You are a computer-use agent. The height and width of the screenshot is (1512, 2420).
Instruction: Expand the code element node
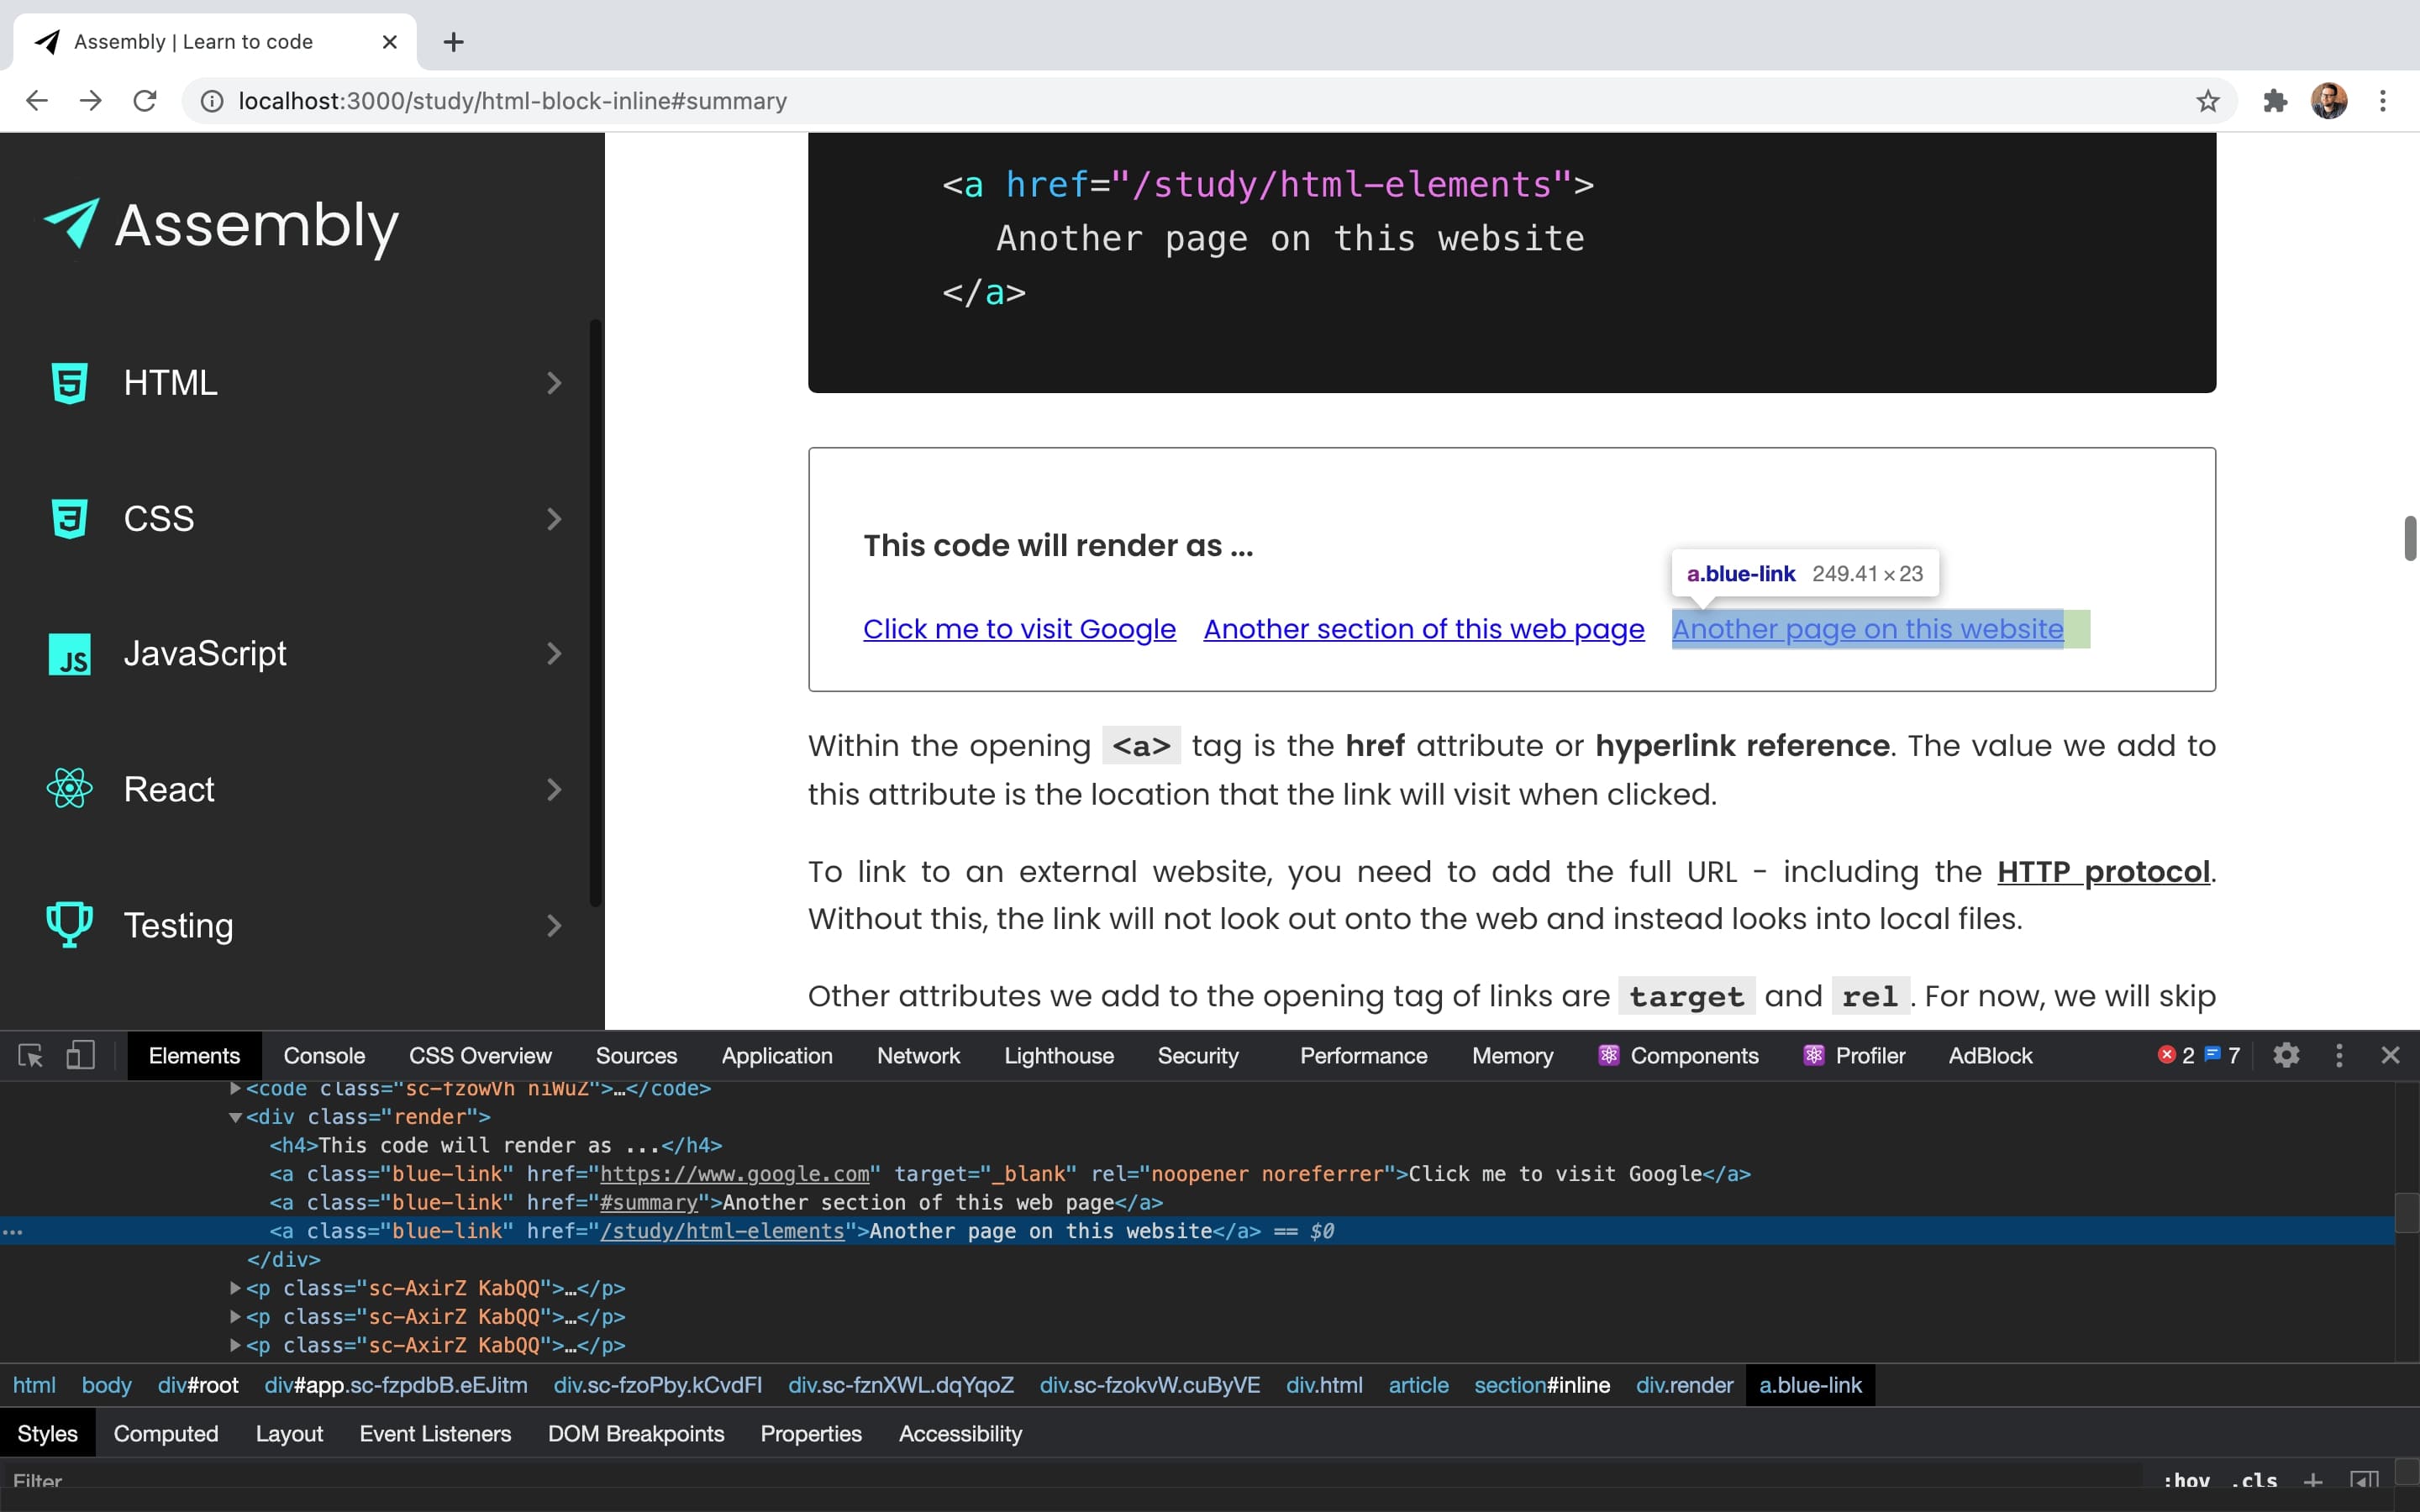click(235, 1089)
